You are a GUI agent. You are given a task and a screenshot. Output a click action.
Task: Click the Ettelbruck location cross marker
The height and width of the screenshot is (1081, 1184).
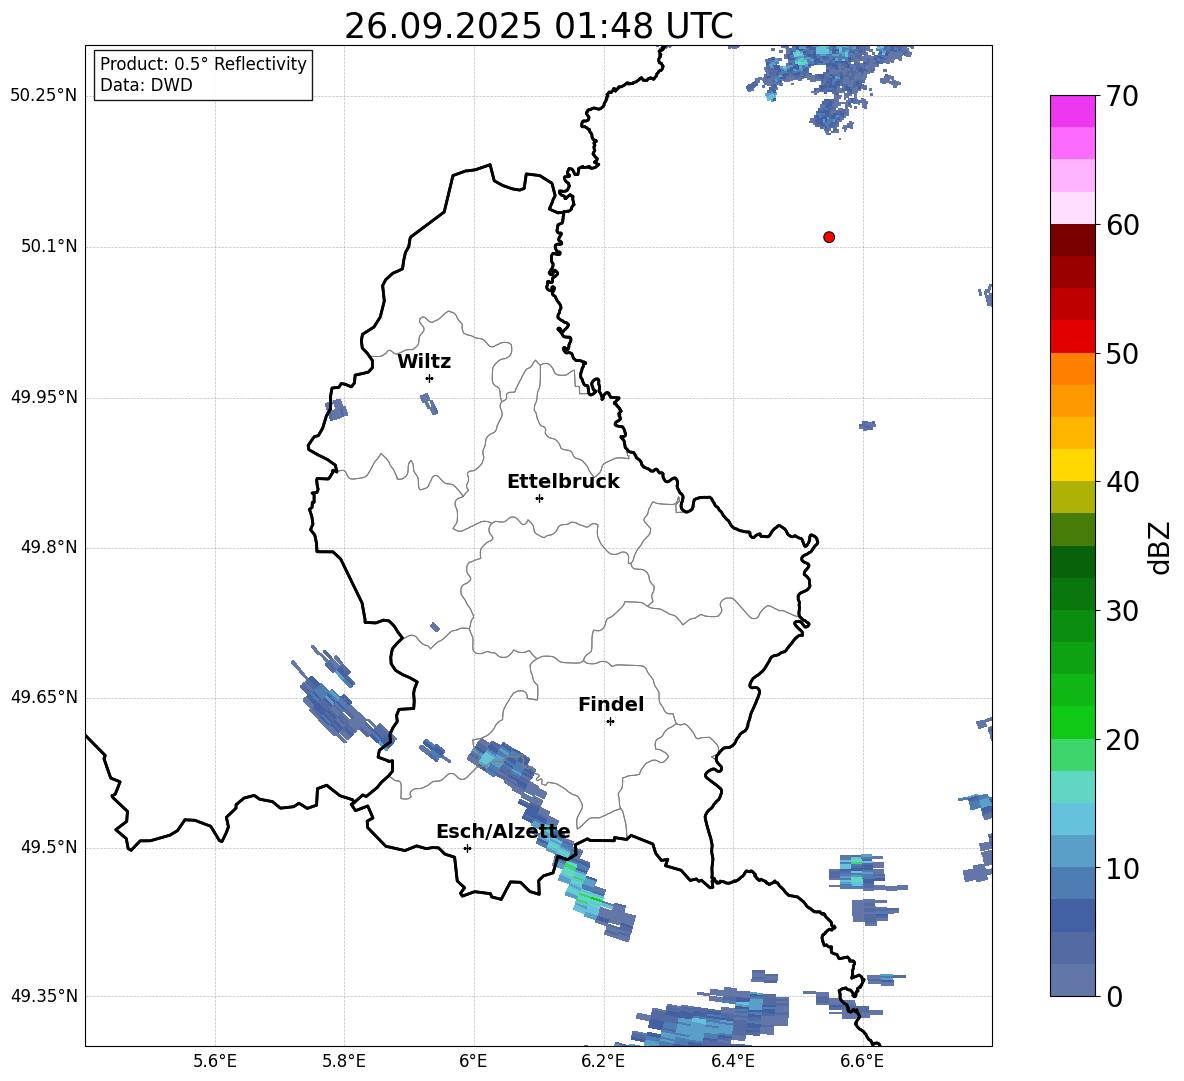click(539, 498)
